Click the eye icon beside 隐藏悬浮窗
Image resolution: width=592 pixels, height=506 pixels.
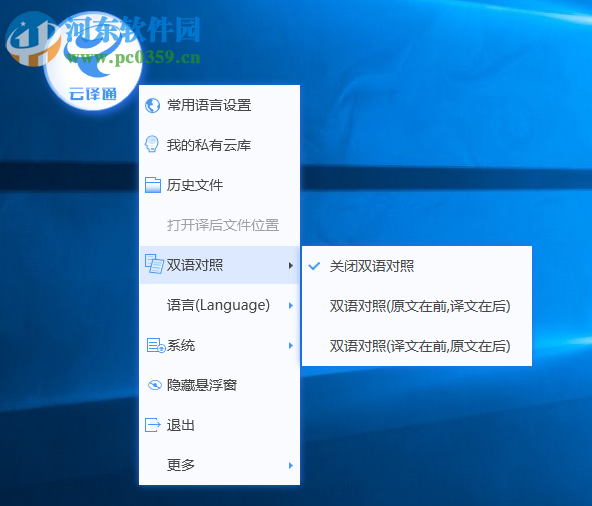point(155,385)
